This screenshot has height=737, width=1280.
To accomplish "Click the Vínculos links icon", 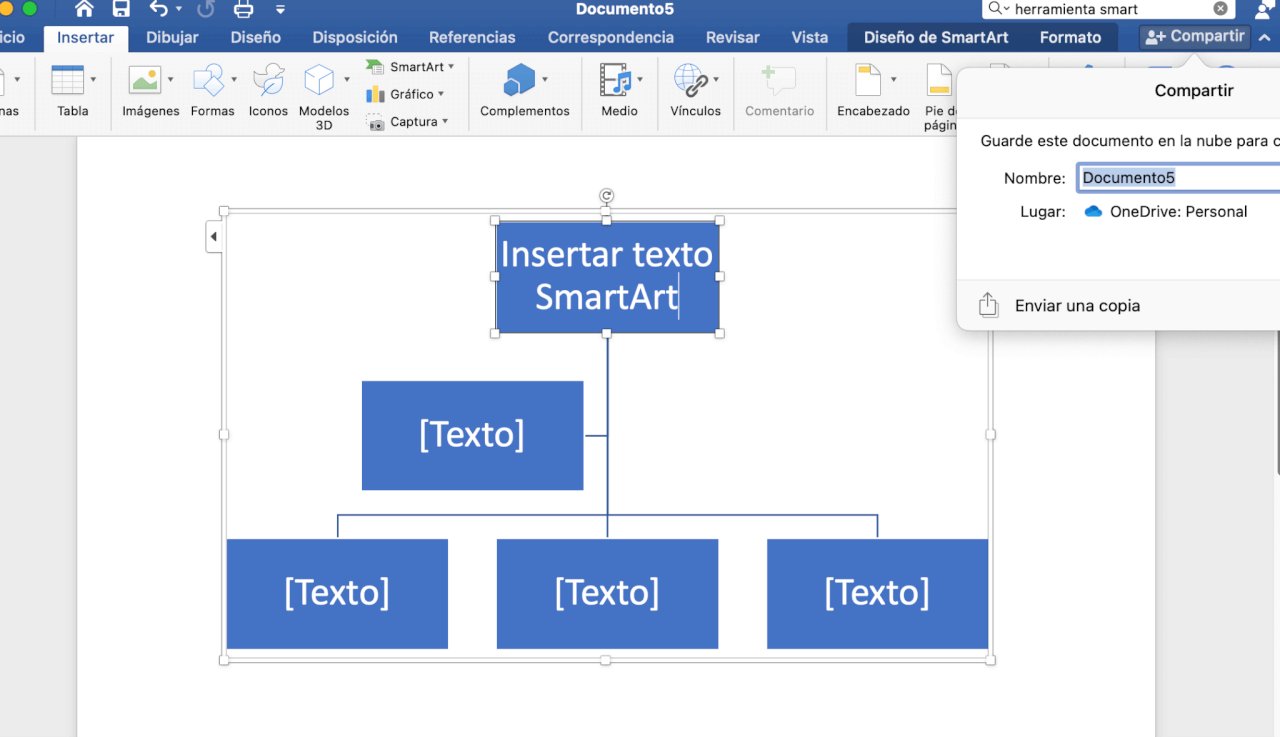I will (x=690, y=80).
